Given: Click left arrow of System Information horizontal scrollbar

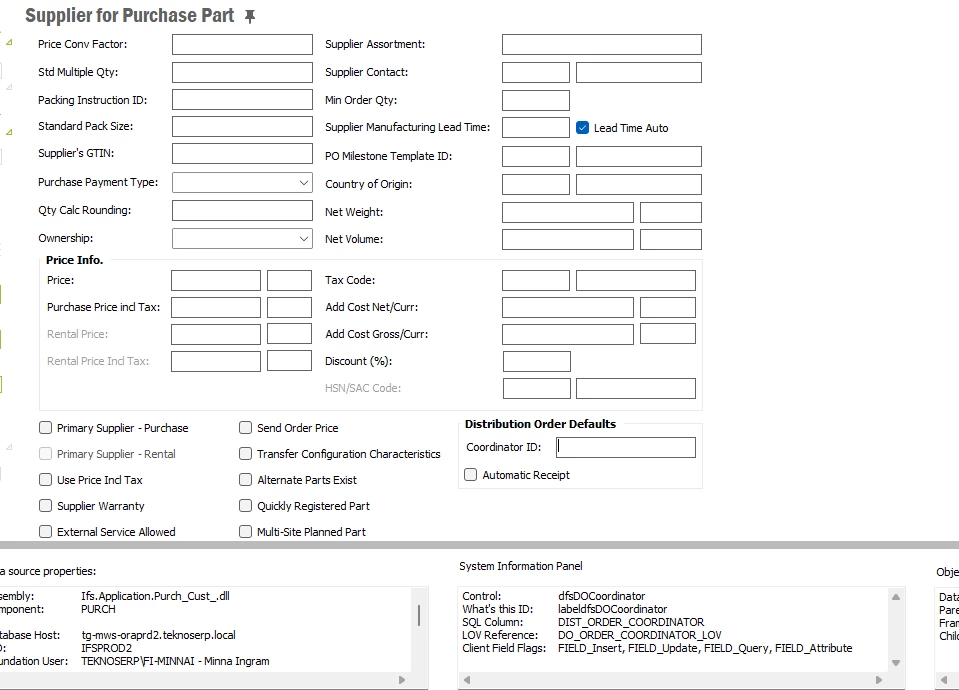Looking at the screenshot, I should [467, 680].
